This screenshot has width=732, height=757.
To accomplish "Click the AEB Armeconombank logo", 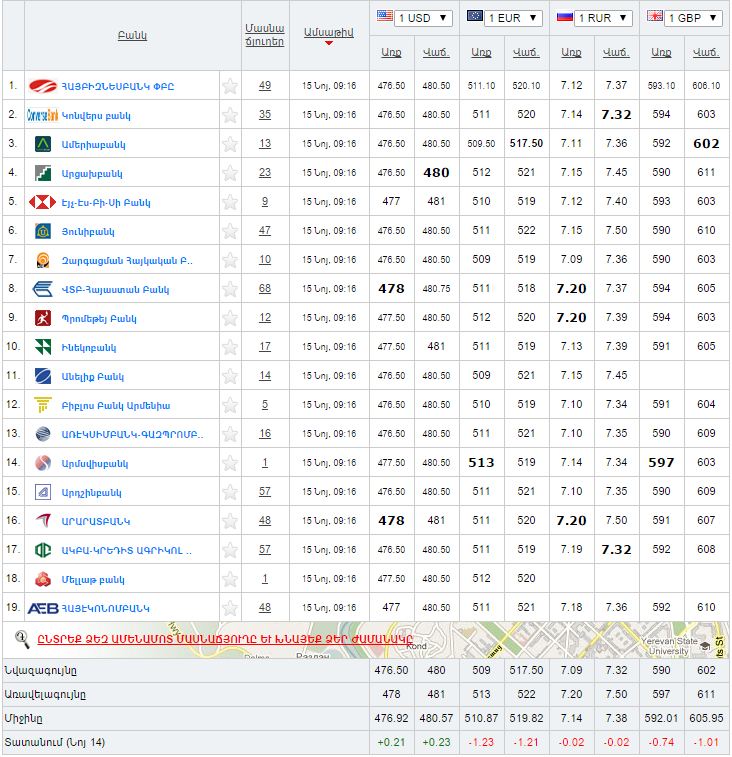I will point(43,608).
